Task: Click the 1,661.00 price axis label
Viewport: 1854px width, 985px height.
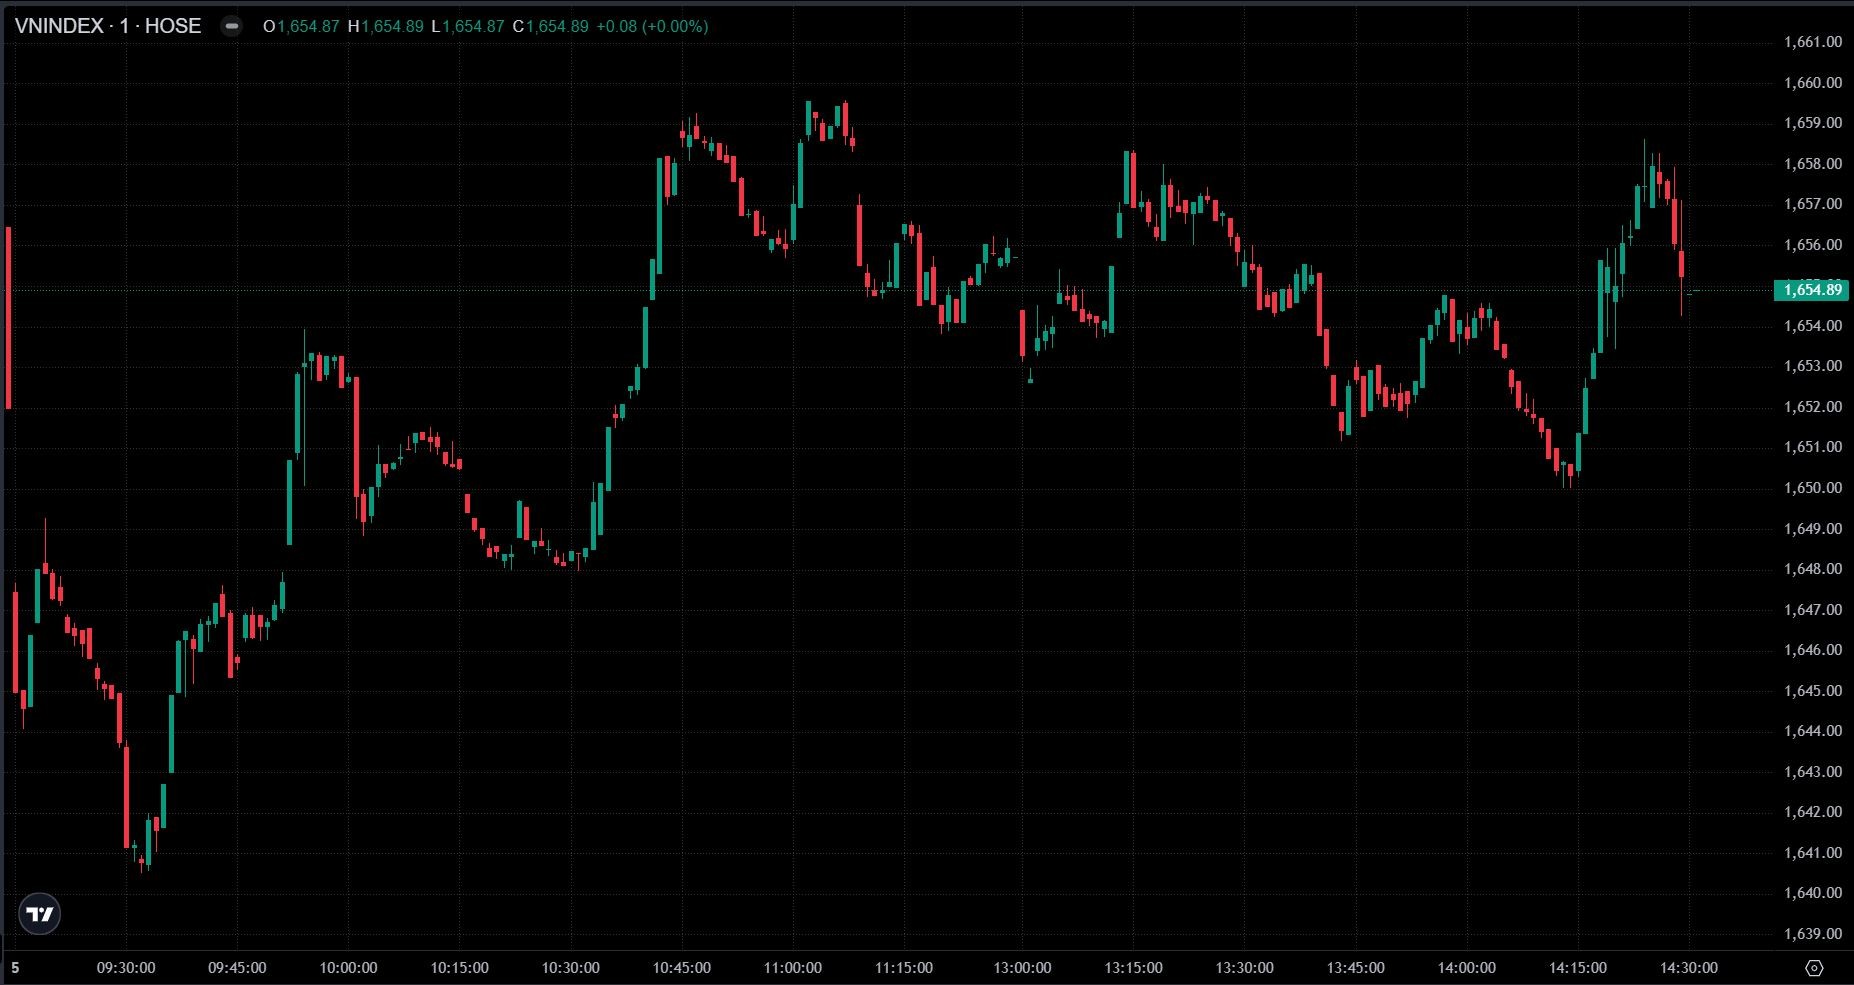Action: [x=1812, y=42]
